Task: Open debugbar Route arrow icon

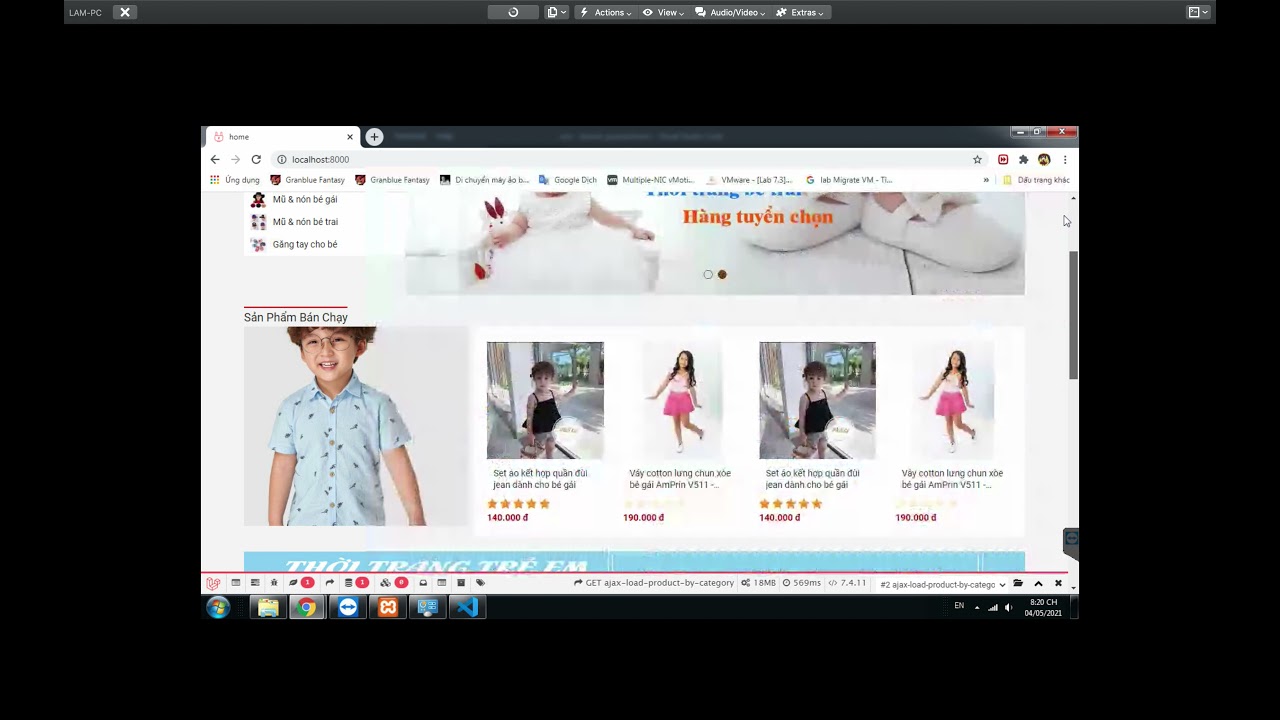Action: (x=329, y=583)
